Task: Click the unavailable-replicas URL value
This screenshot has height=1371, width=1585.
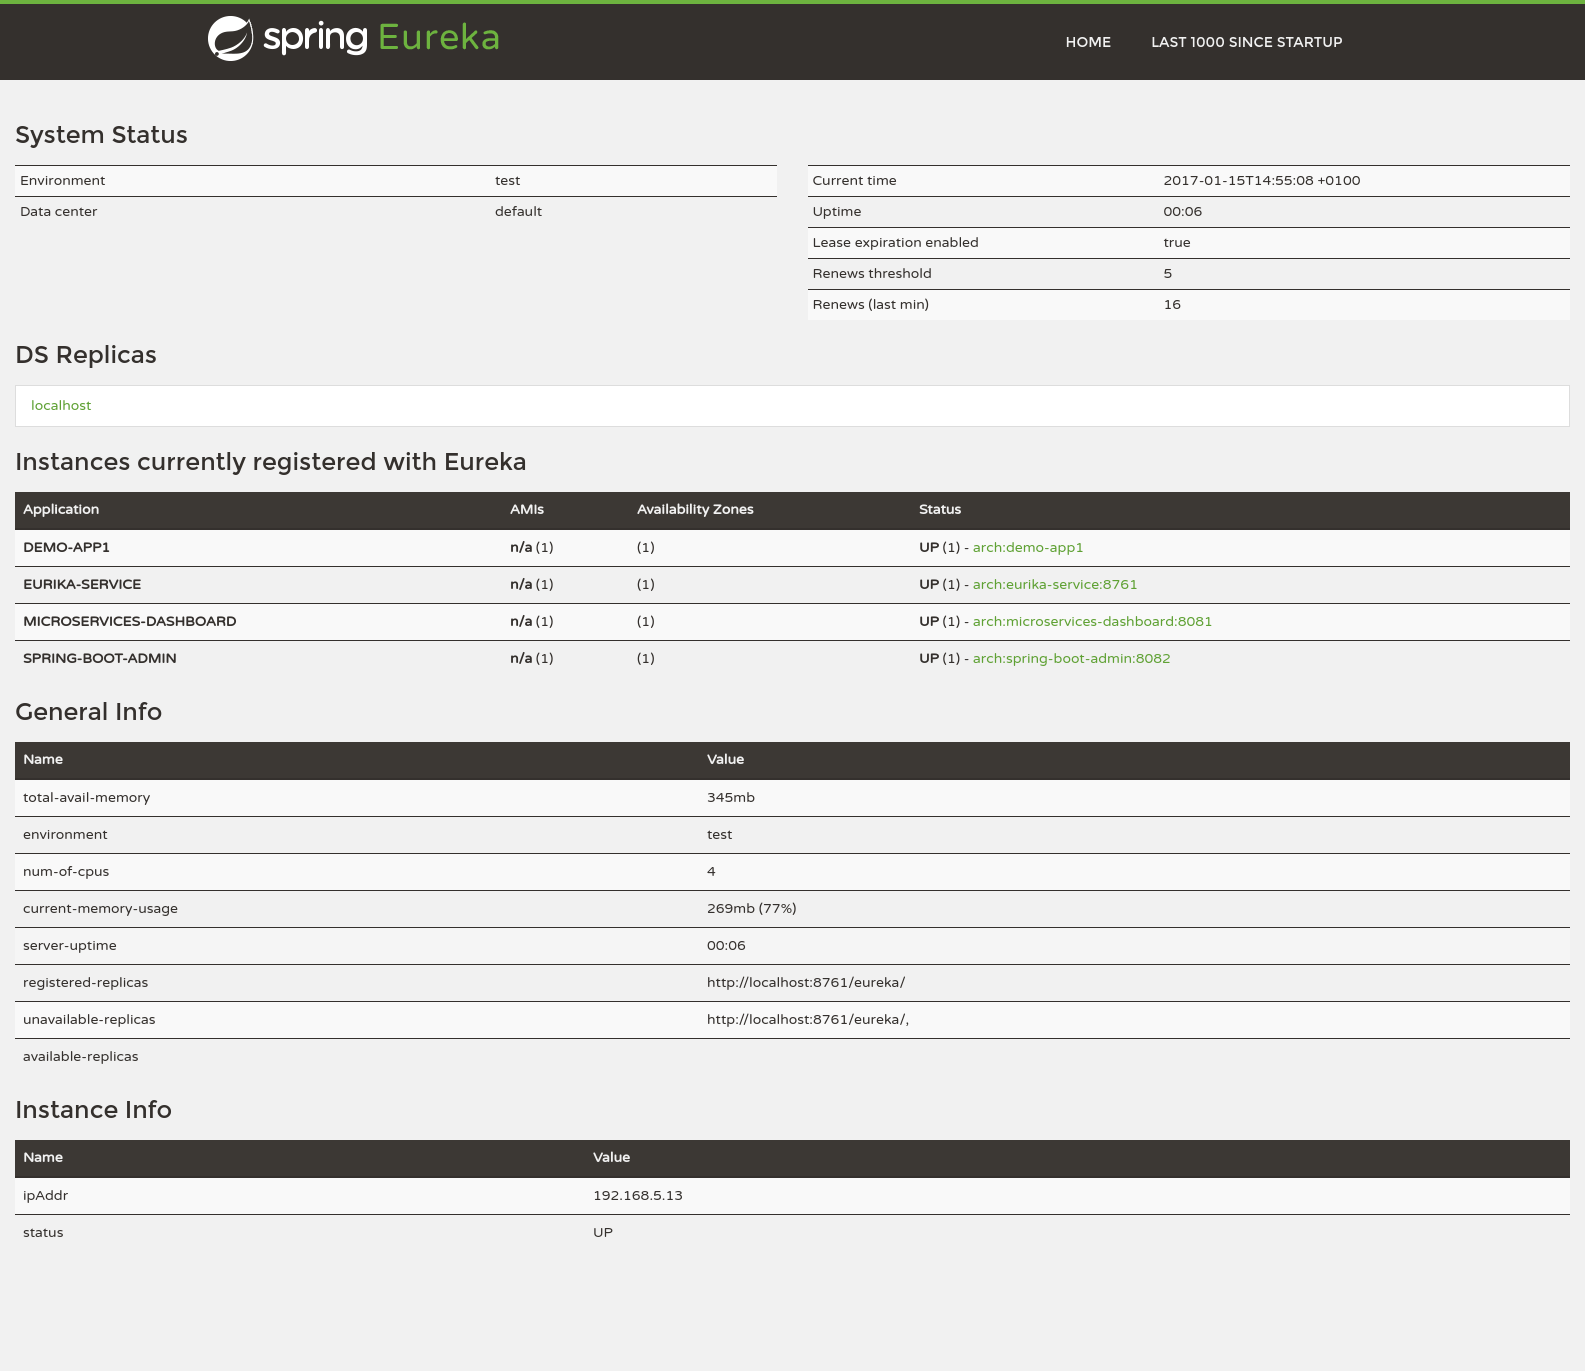Action: 808,1019
